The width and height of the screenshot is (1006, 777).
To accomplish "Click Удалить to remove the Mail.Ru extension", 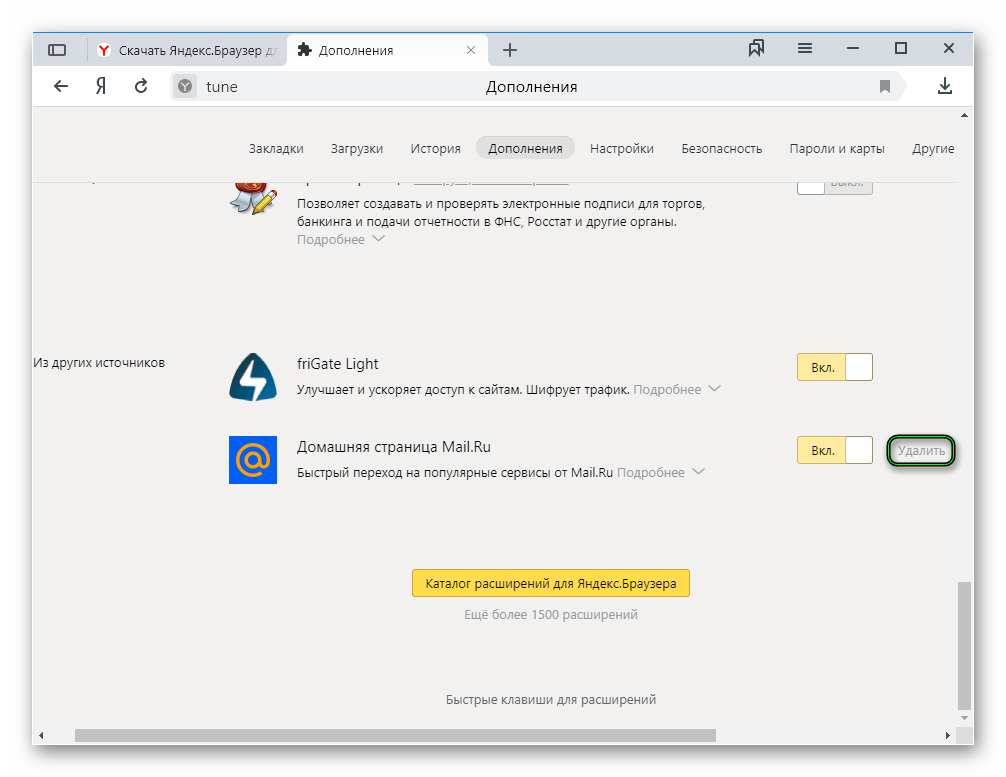I will 921,450.
